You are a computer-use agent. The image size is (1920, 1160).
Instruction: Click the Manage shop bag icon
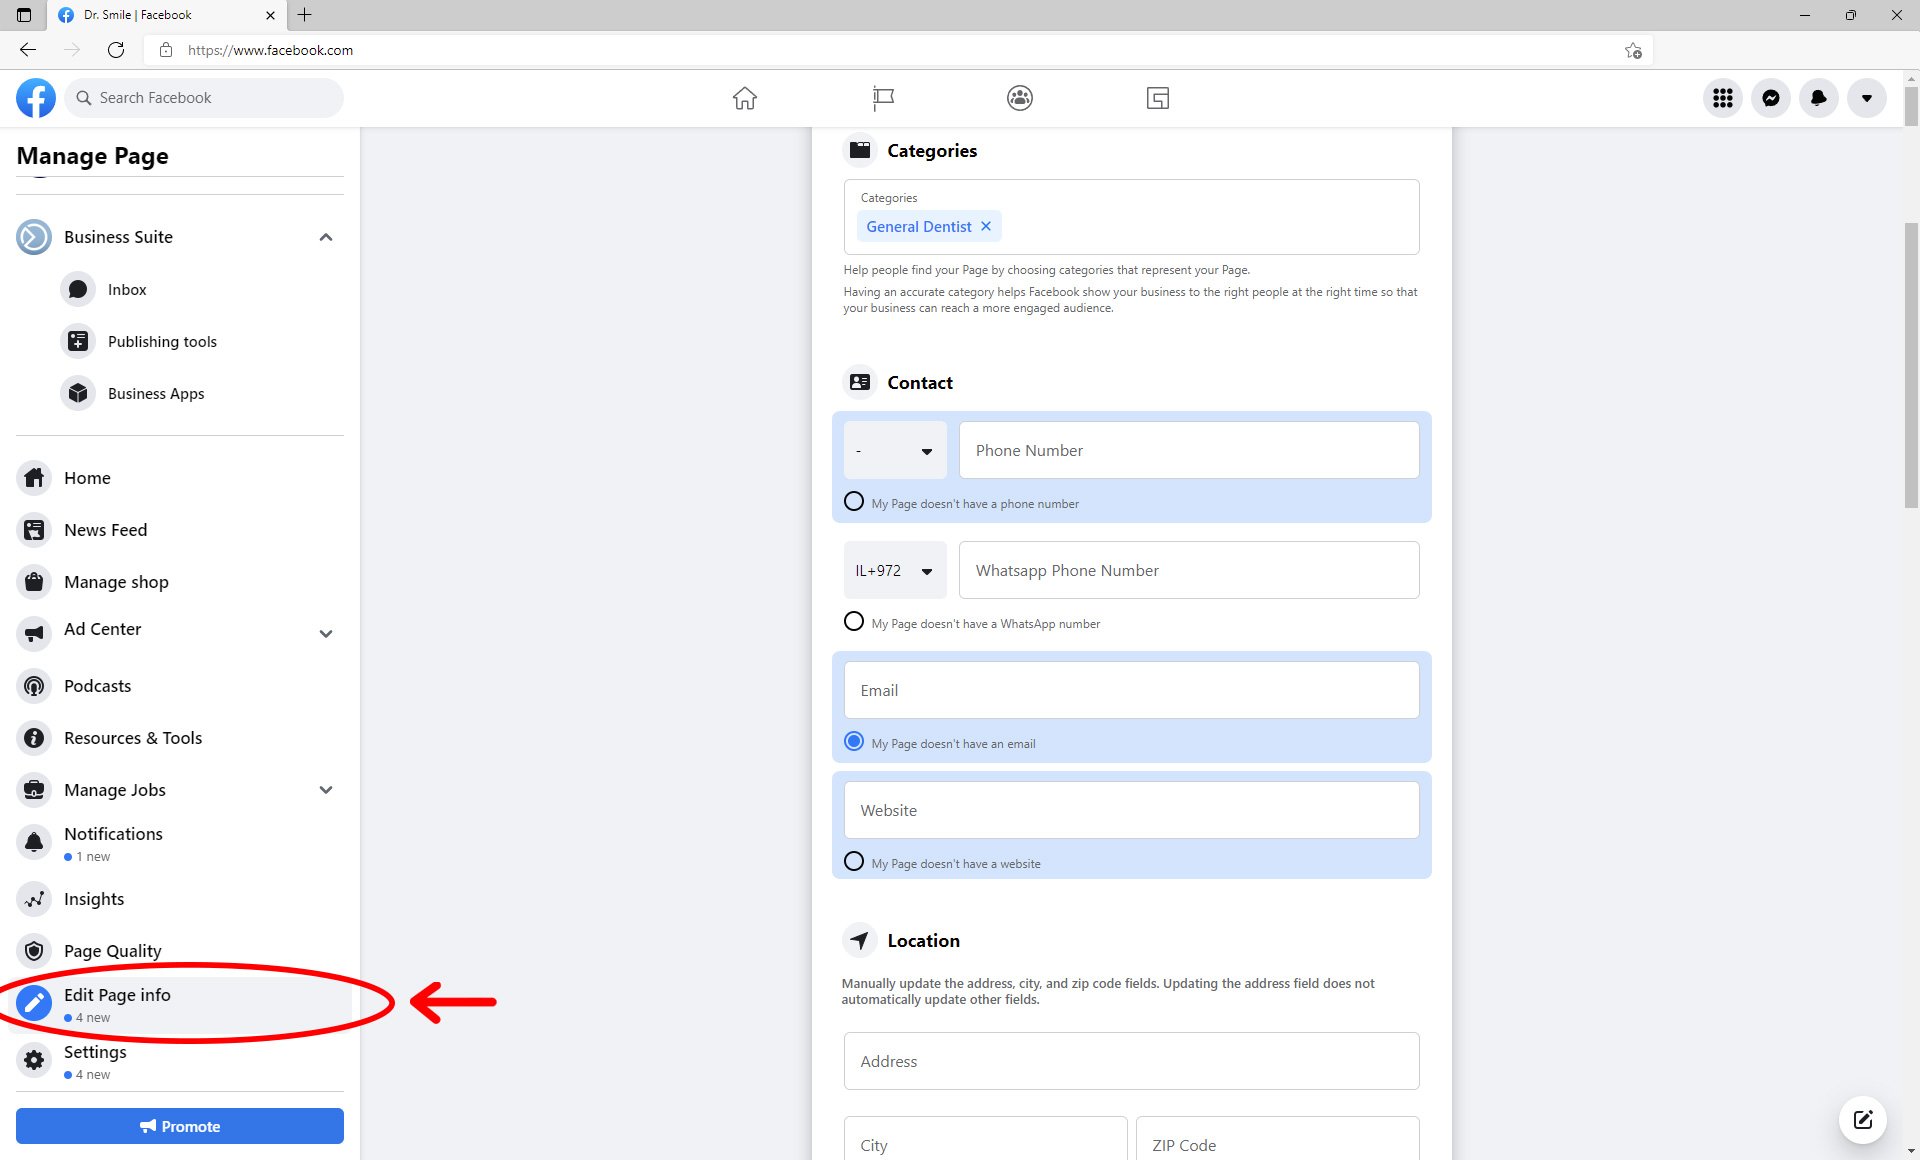[34, 582]
